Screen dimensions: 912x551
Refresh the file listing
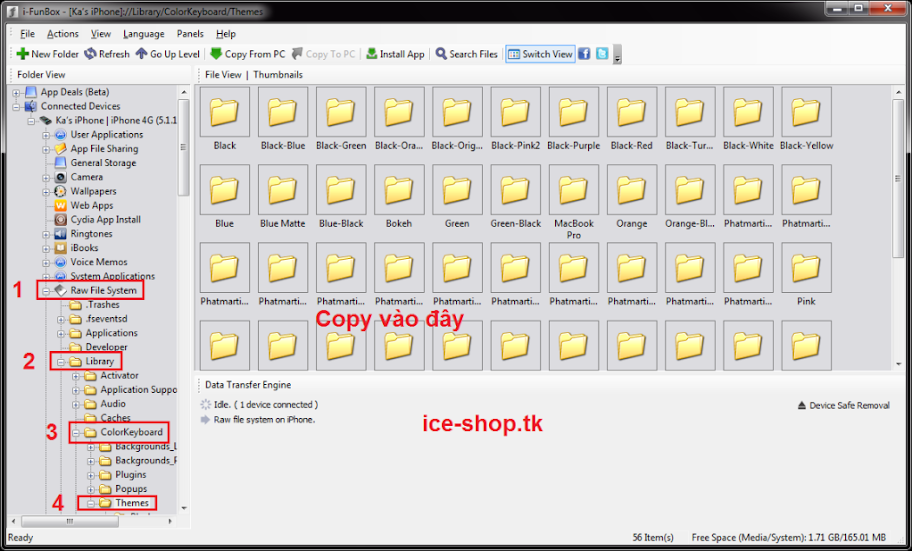tap(107, 54)
